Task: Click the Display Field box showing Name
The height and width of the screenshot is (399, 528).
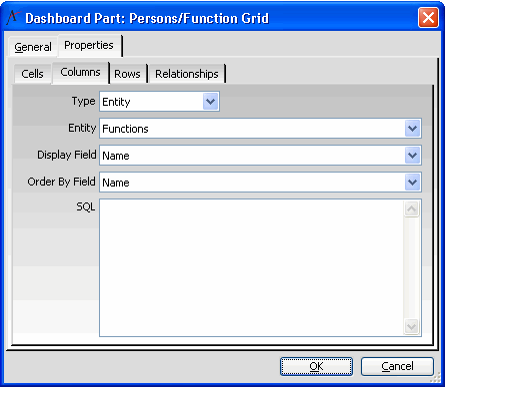Action: coord(260,155)
